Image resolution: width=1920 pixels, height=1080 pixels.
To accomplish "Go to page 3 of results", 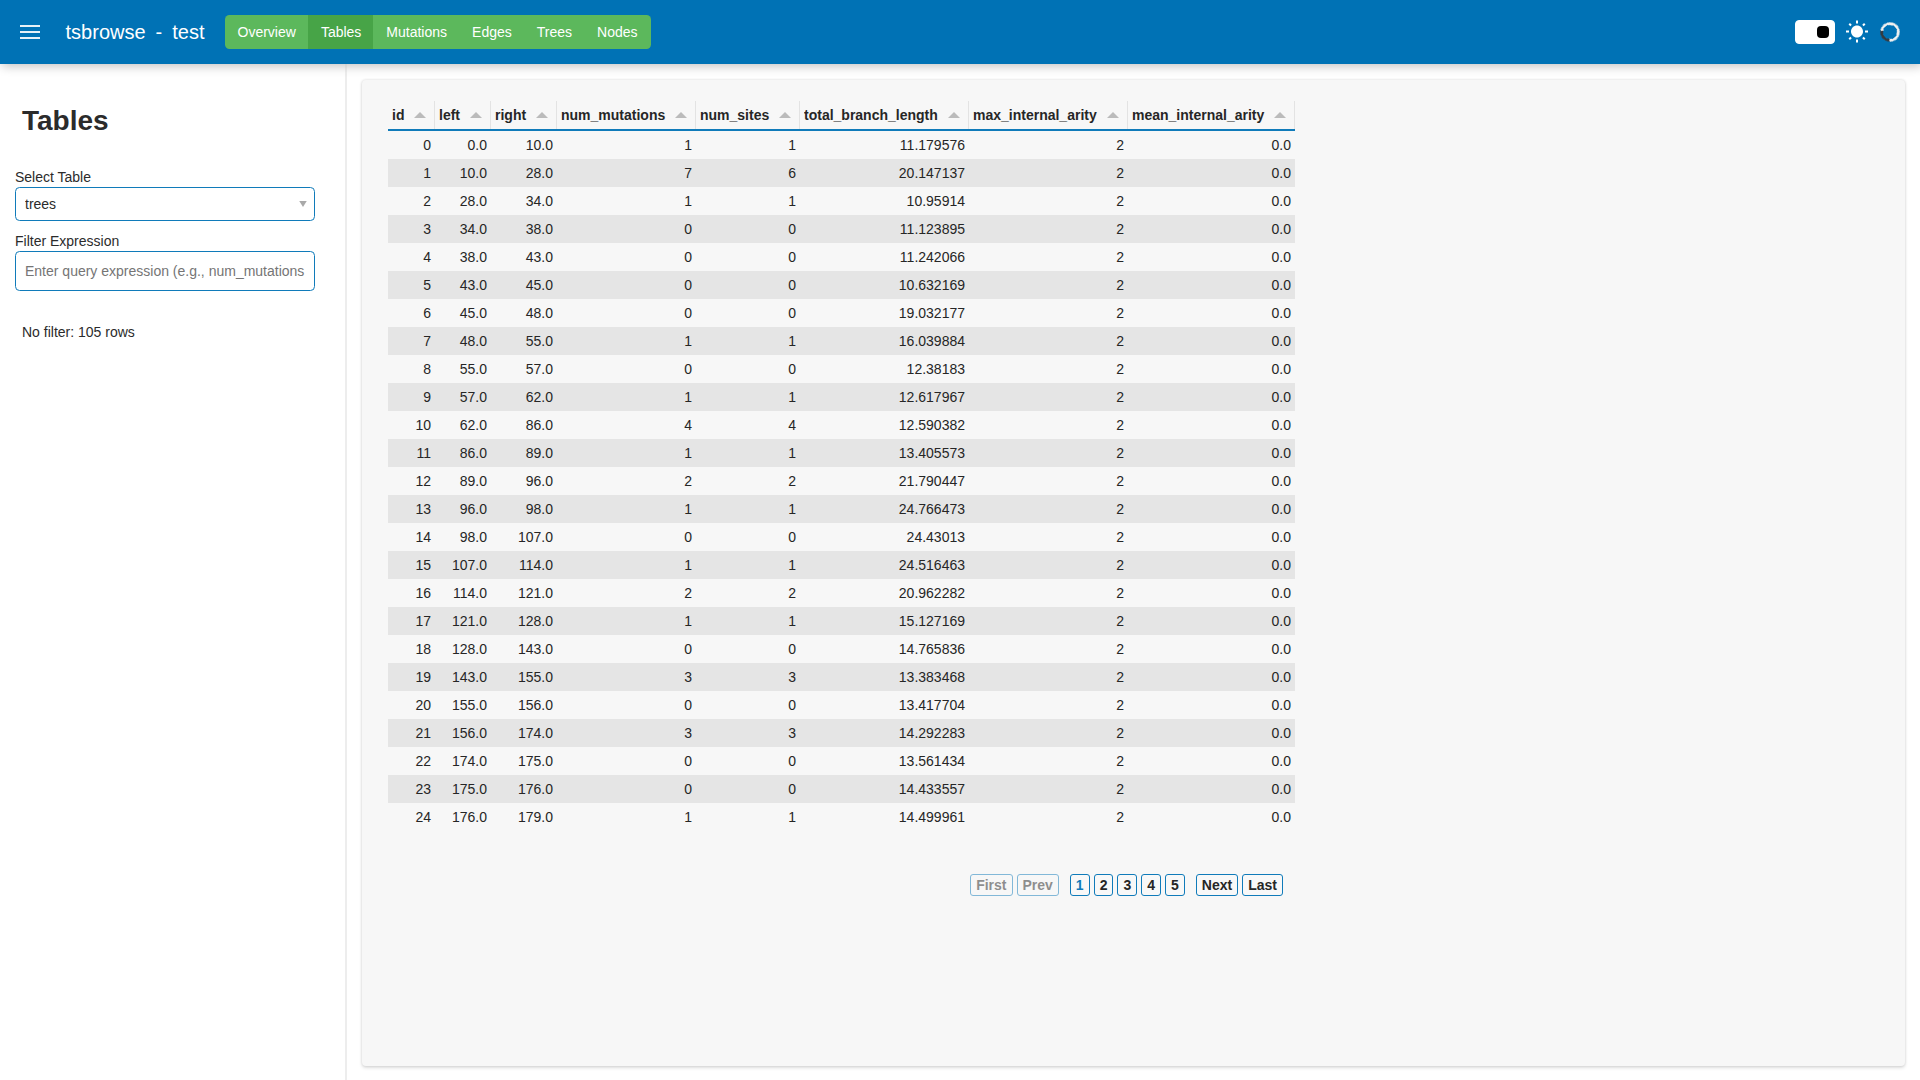I will click(x=1127, y=885).
